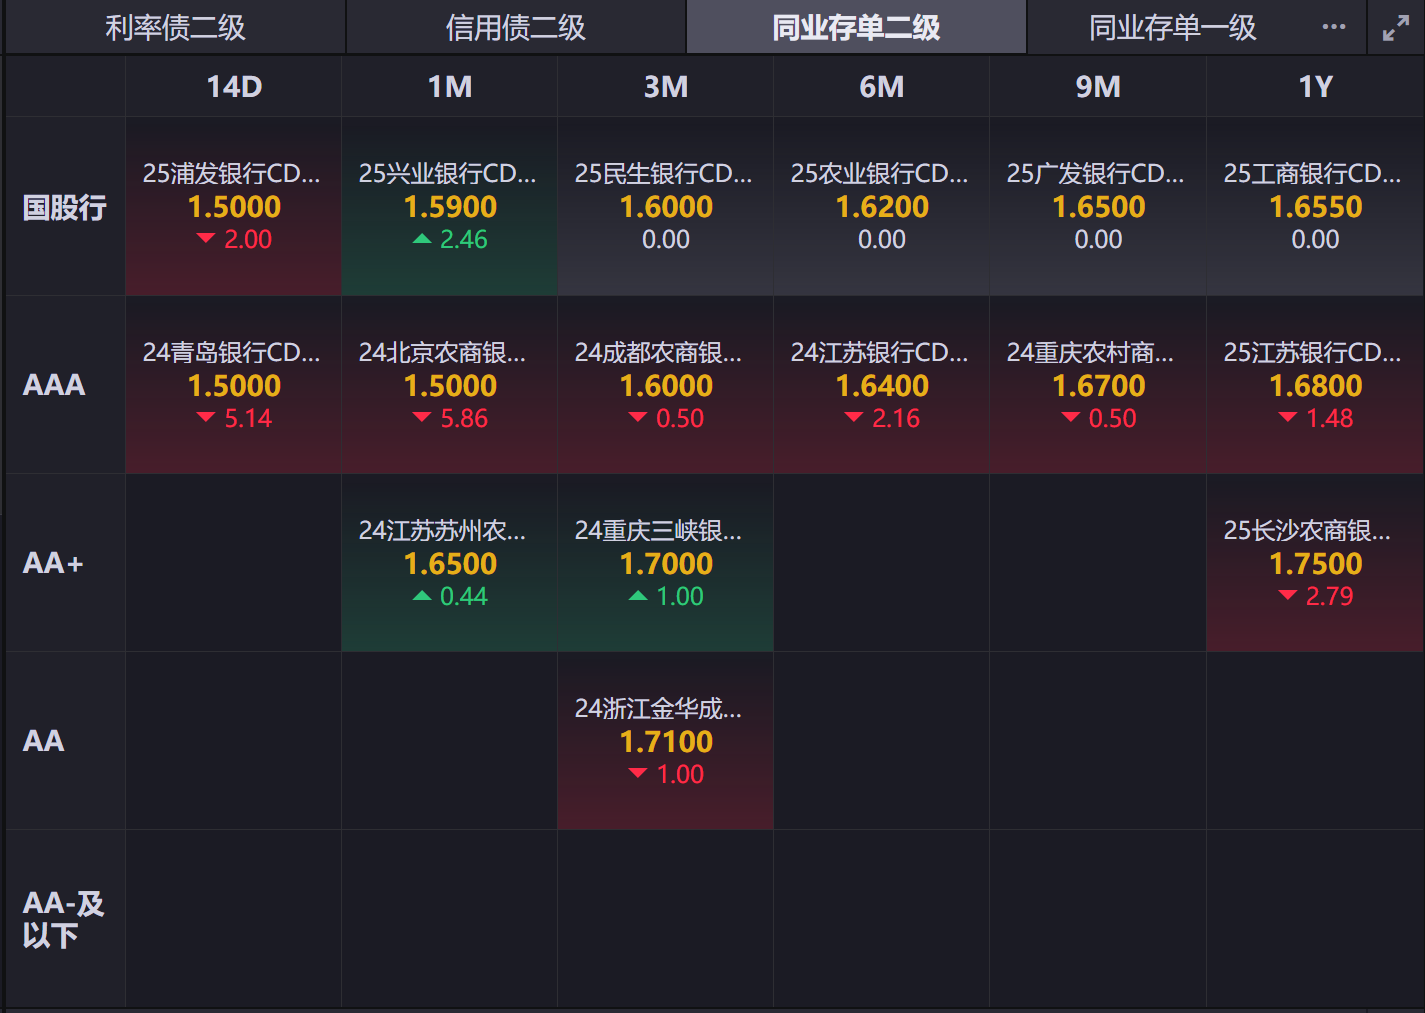
Task: Open 24江苏银行CD cell at 1.6400
Action: (x=882, y=385)
